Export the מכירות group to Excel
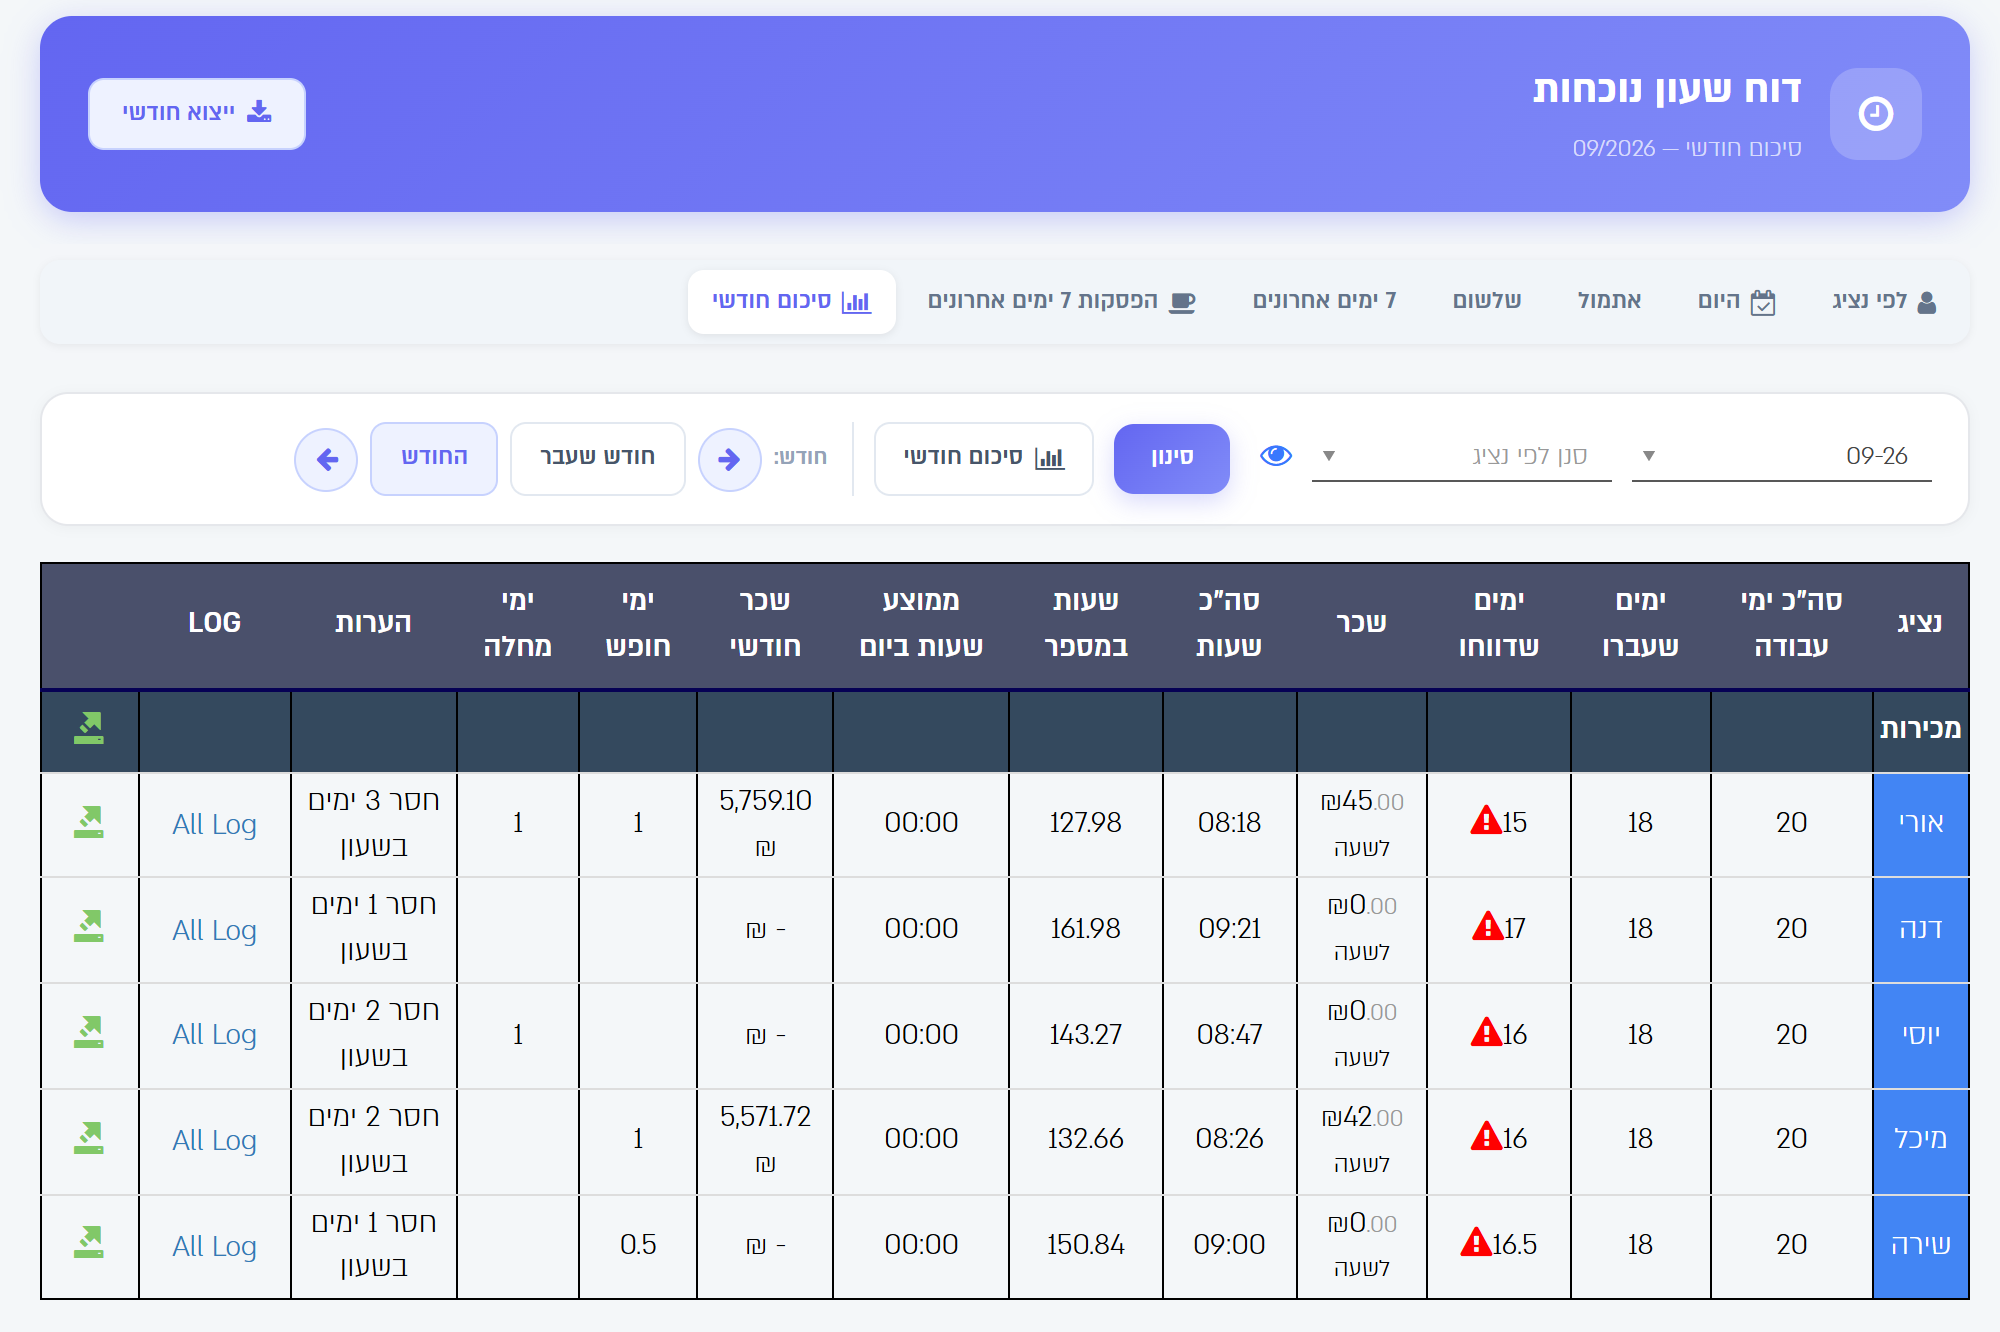 pyautogui.click(x=89, y=729)
